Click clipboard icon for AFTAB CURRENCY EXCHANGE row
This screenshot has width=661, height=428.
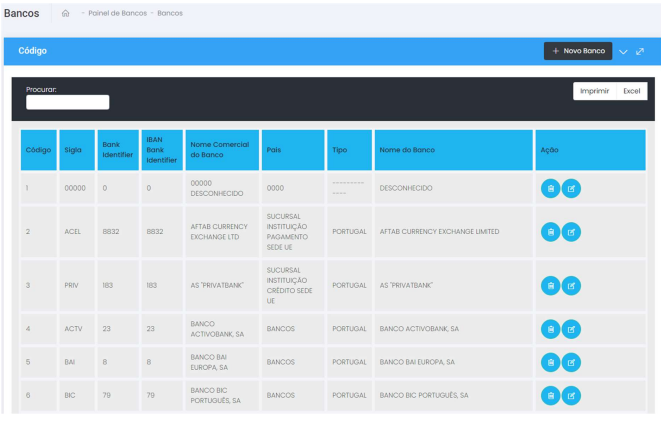[551, 232]
